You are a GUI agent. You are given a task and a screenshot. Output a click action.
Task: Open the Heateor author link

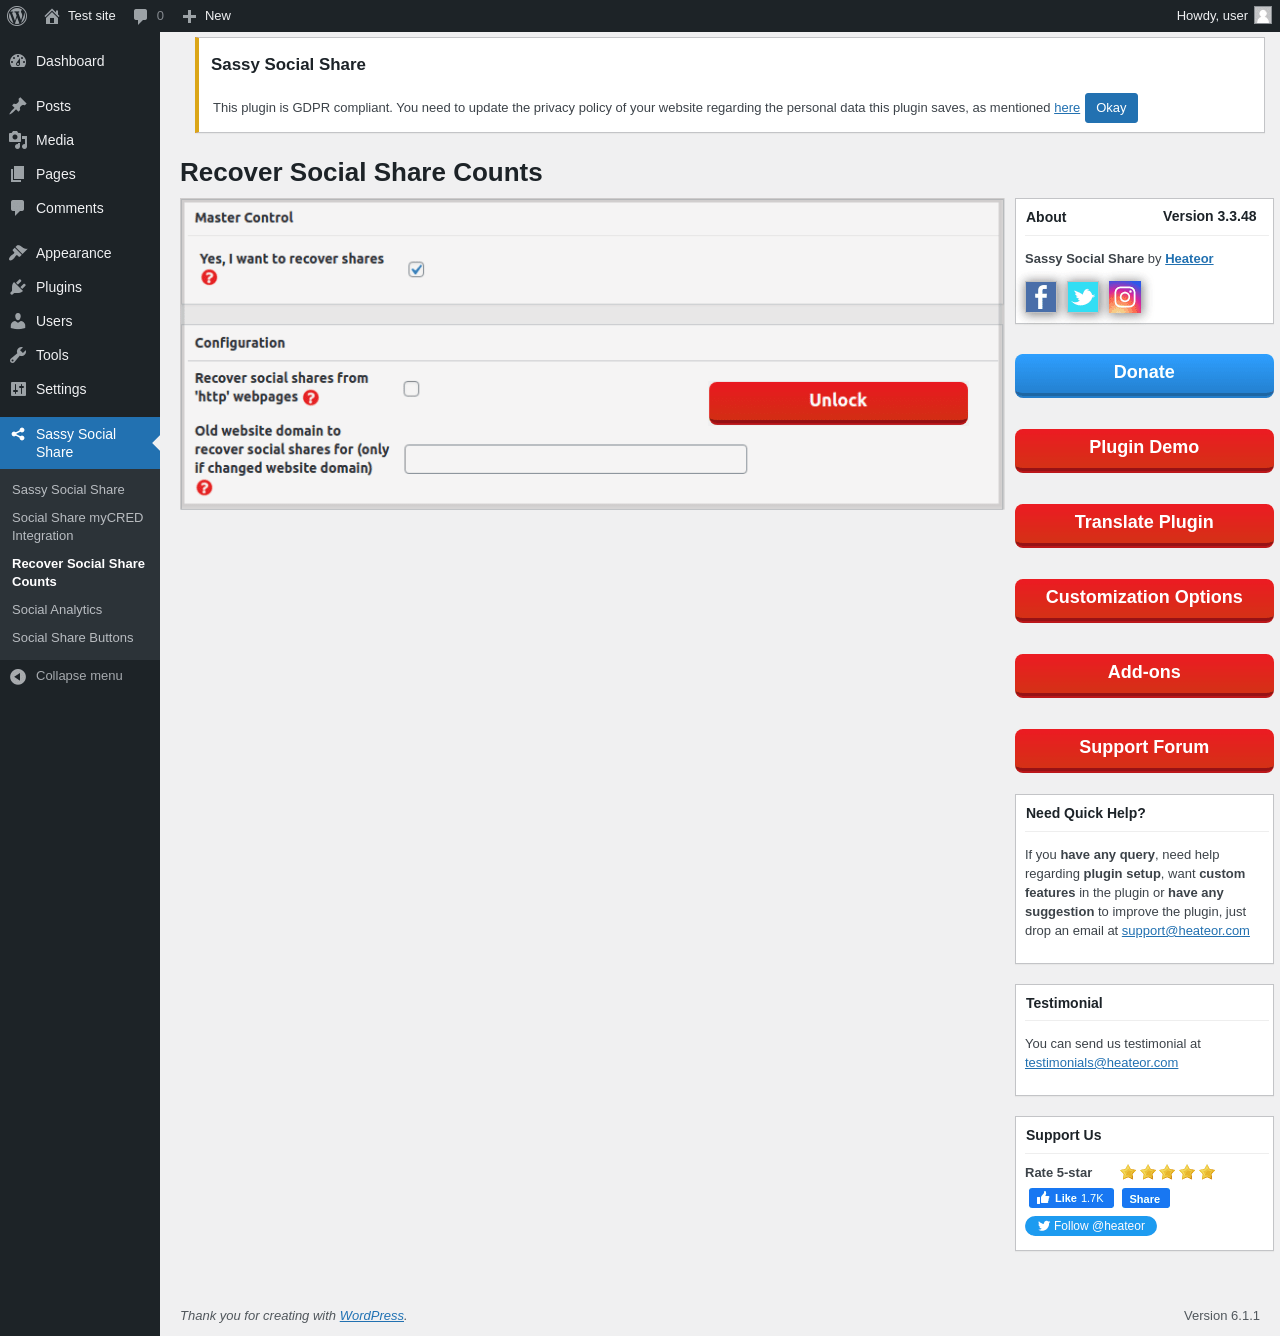[x=1189, y=259]
